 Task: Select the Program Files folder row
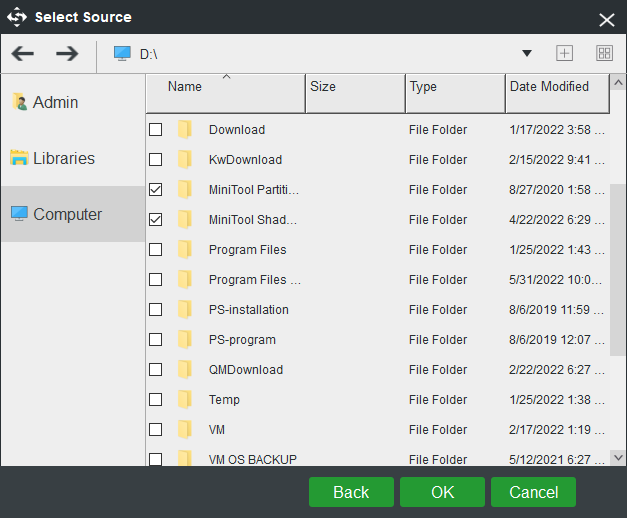[x=247, y=250]
